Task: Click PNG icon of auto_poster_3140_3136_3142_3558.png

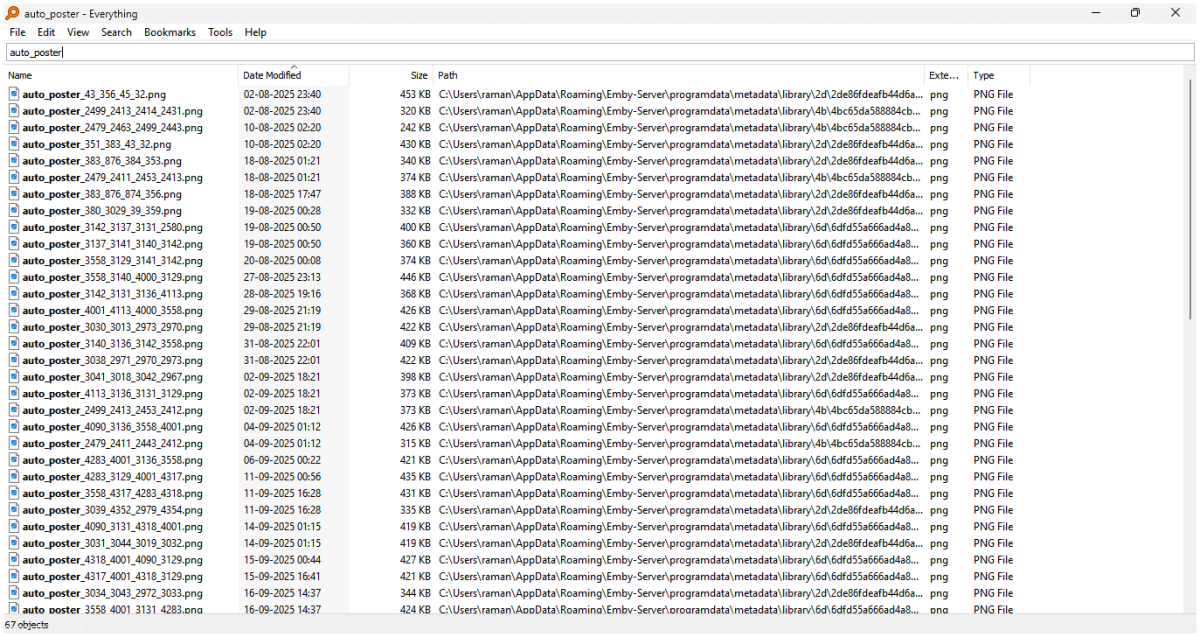Action: pos(14,343)
